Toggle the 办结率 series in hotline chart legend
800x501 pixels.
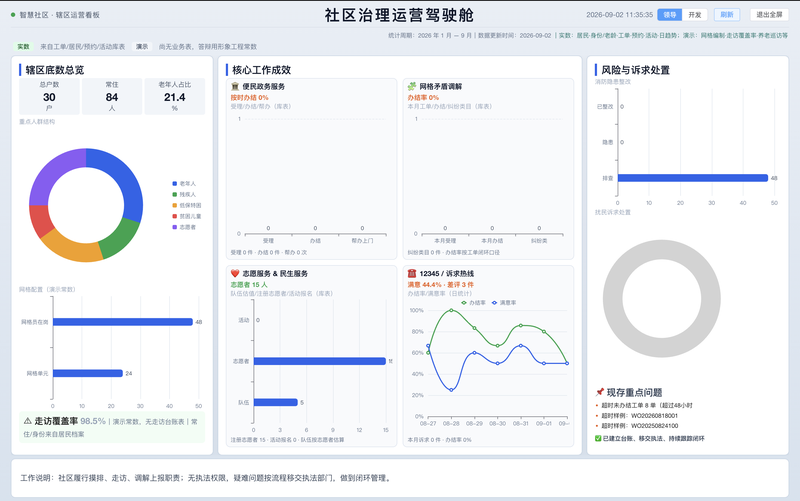coord(473,303)
